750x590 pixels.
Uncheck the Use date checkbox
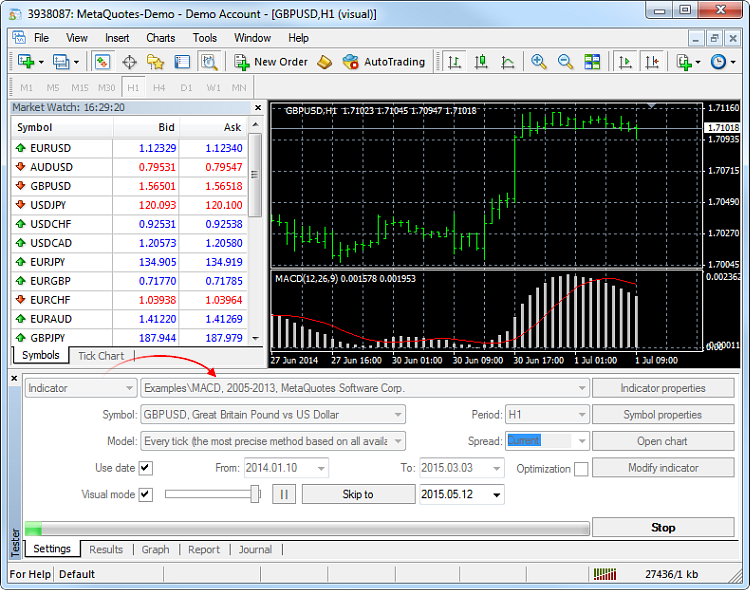[x=146, y=468]
